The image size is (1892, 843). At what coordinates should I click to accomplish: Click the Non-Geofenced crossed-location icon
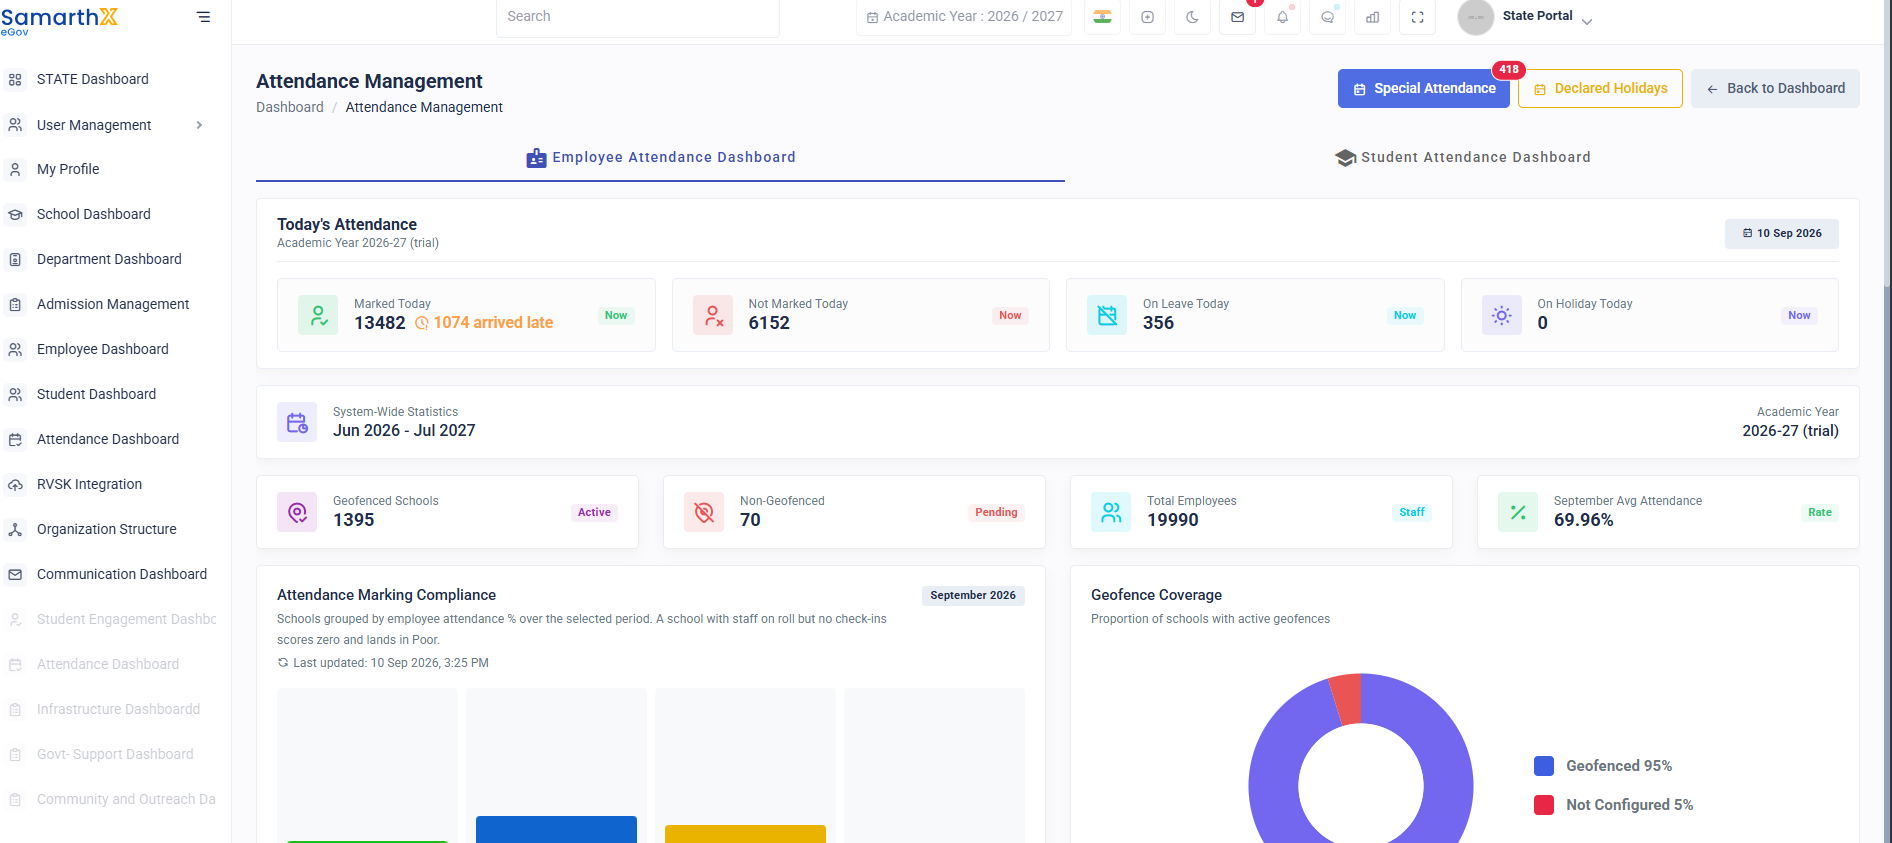pos(704,512)
